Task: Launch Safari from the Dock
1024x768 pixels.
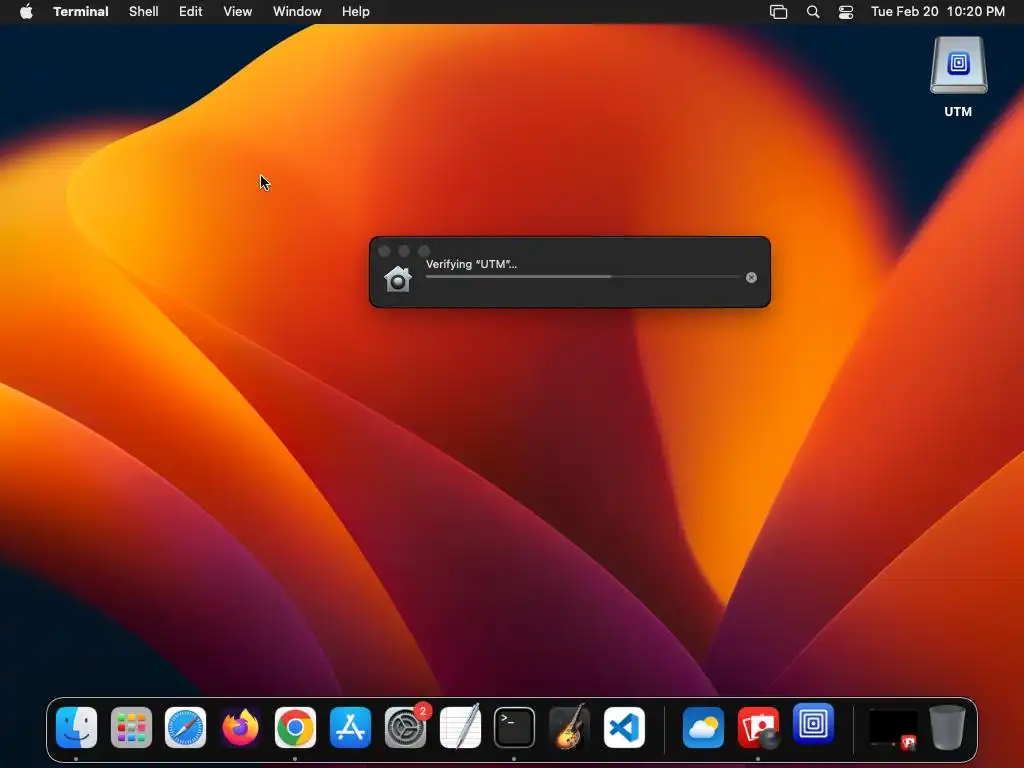Action: pyautogui.click(x=185, y=728)
